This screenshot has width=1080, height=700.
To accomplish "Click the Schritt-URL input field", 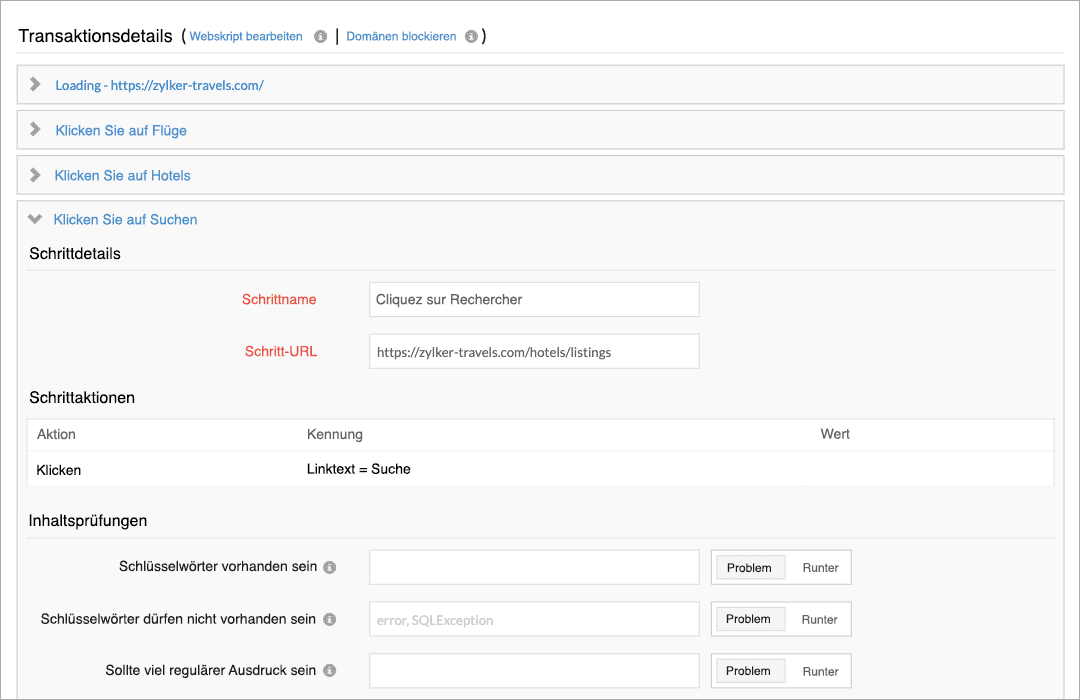I will point(534,351).
